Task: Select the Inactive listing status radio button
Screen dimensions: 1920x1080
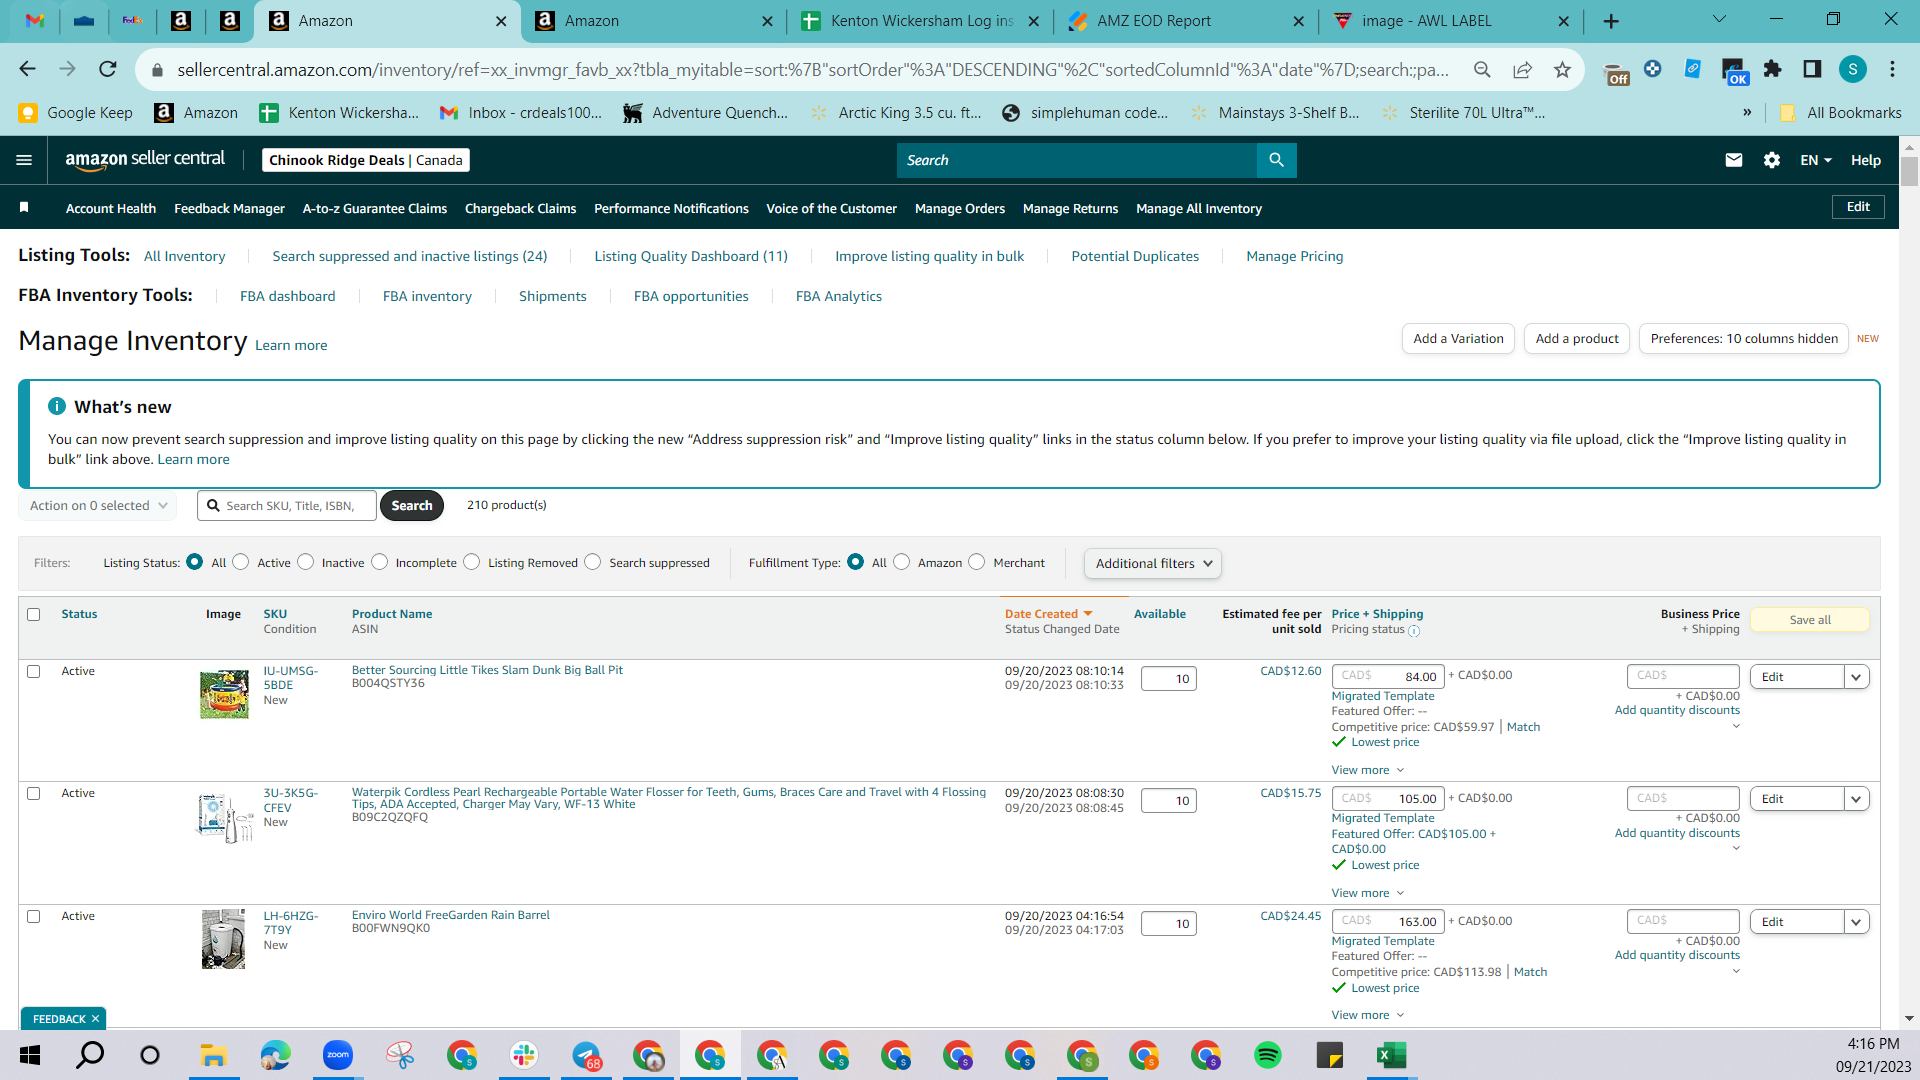Action: click(x=306, y=562)
